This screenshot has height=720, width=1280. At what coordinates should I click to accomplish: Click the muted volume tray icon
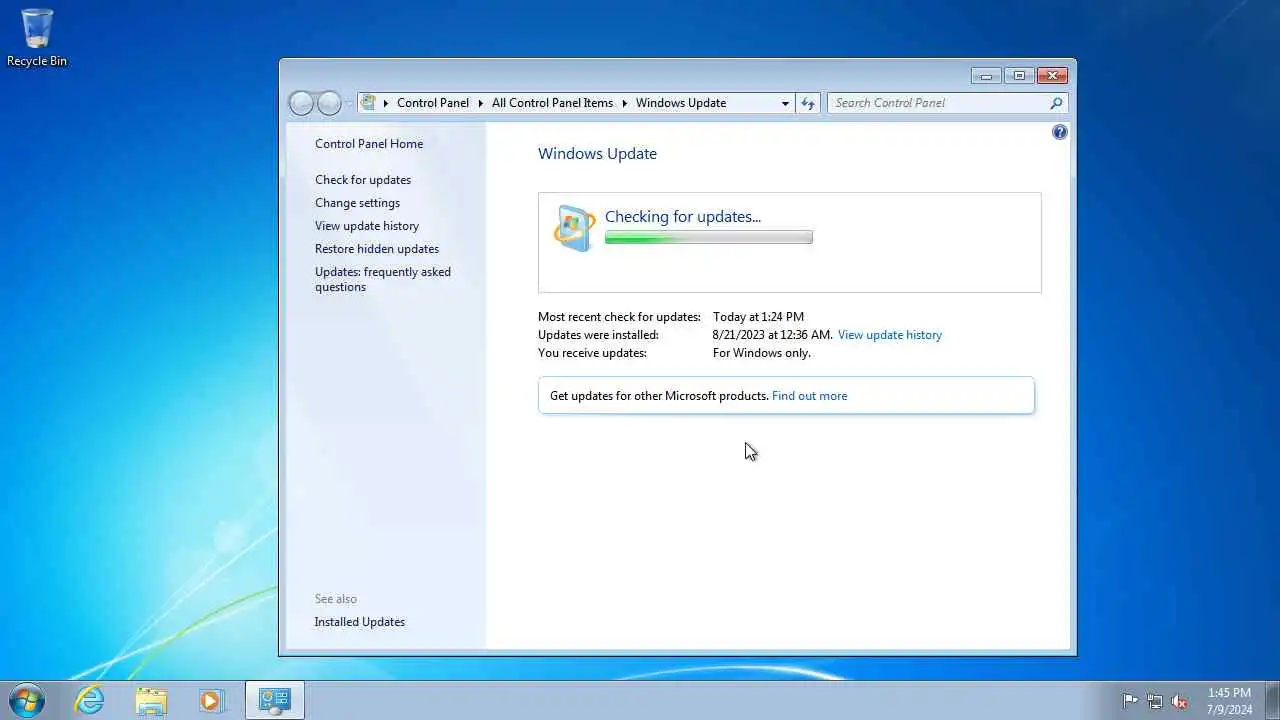[1180, 701]
